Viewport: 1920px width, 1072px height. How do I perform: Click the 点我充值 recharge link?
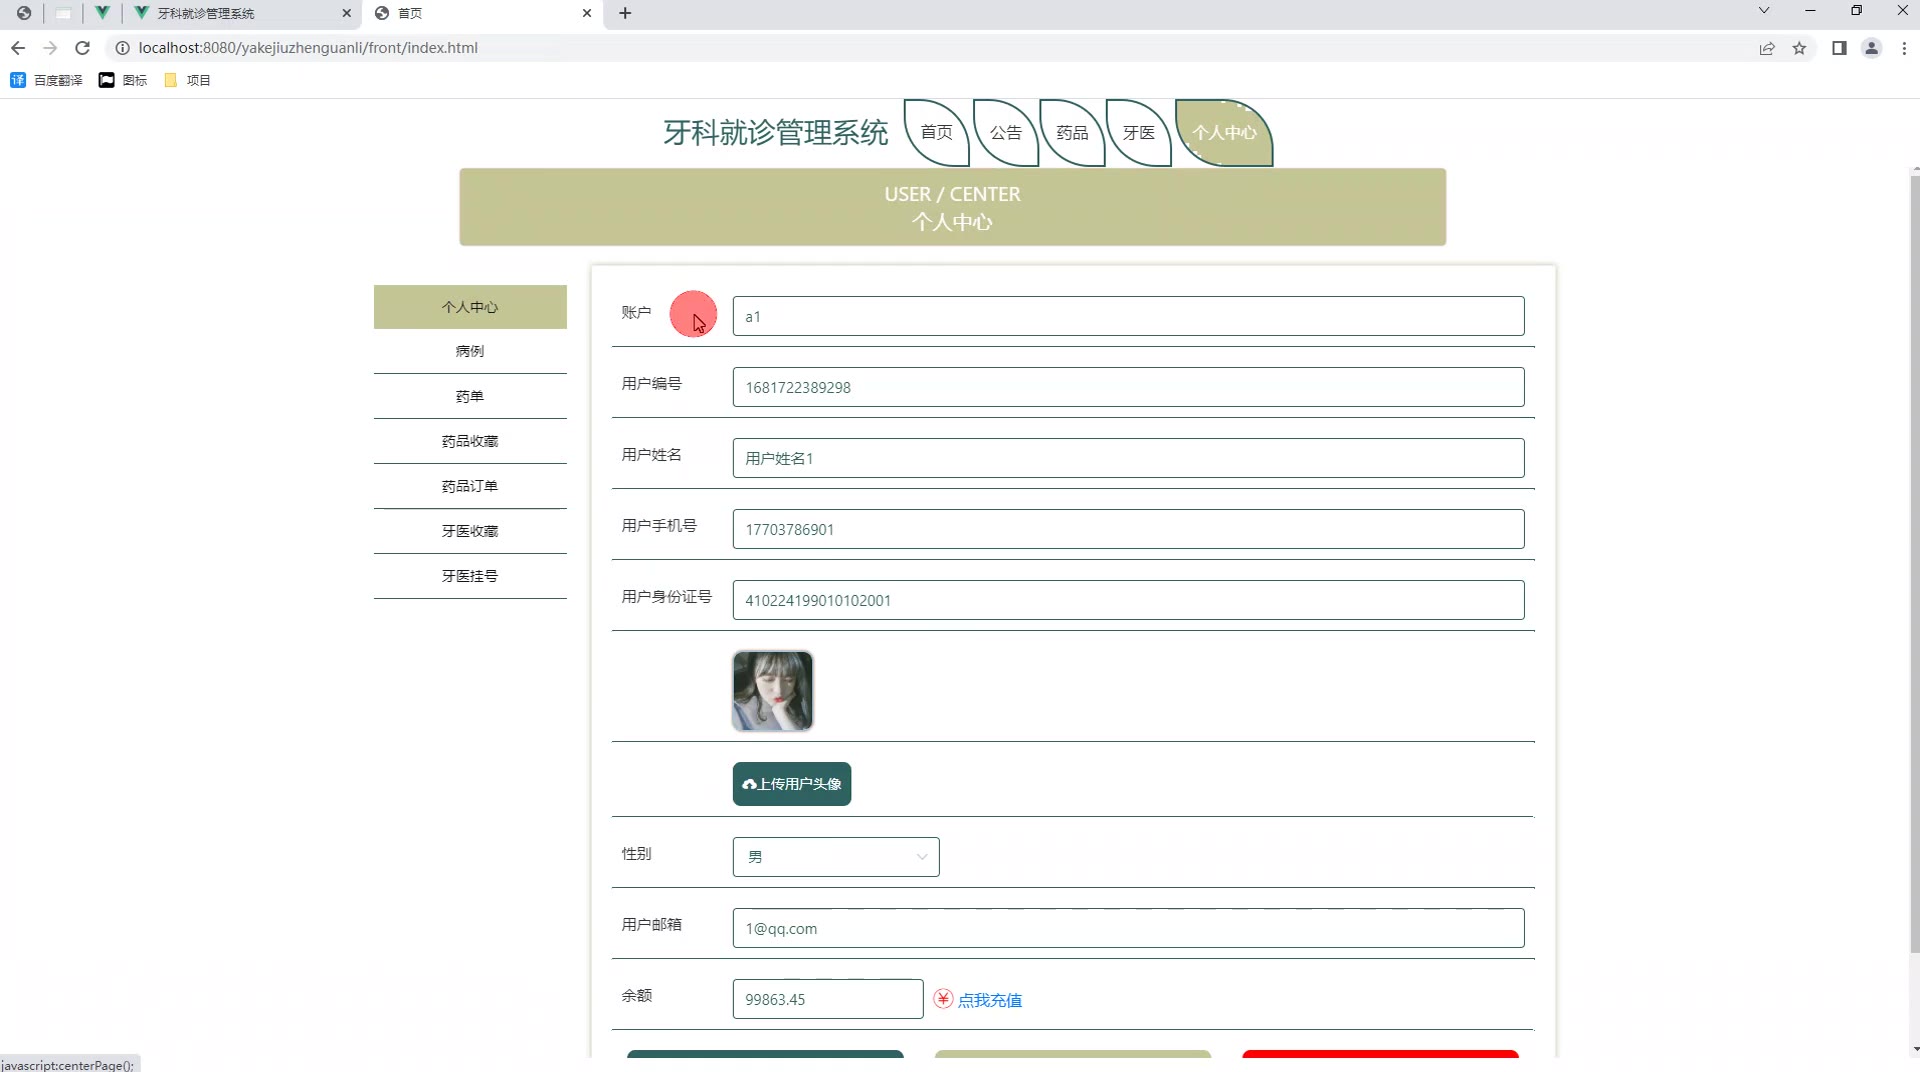pos(990,1000)
